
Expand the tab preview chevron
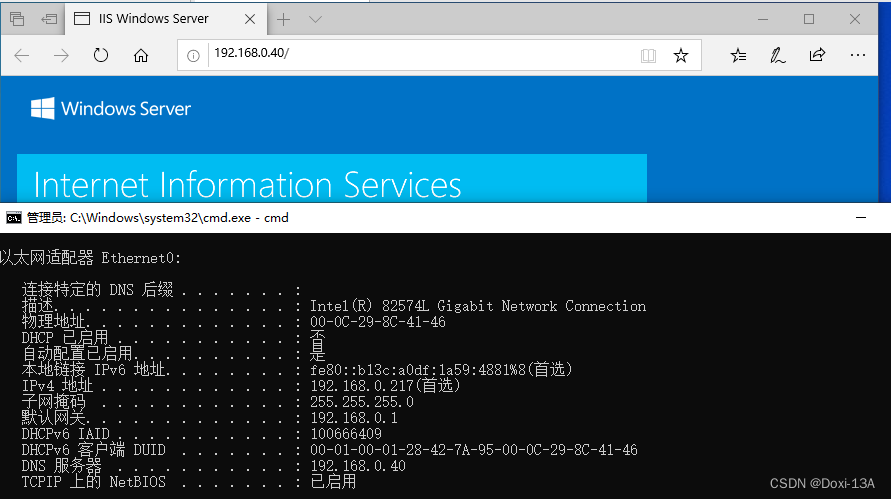315,19
